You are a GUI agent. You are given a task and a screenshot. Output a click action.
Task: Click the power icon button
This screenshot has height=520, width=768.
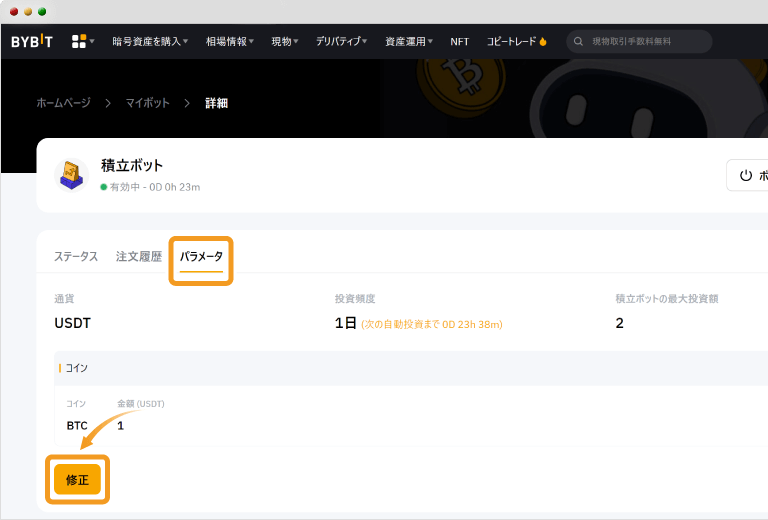tap(745, 175)
